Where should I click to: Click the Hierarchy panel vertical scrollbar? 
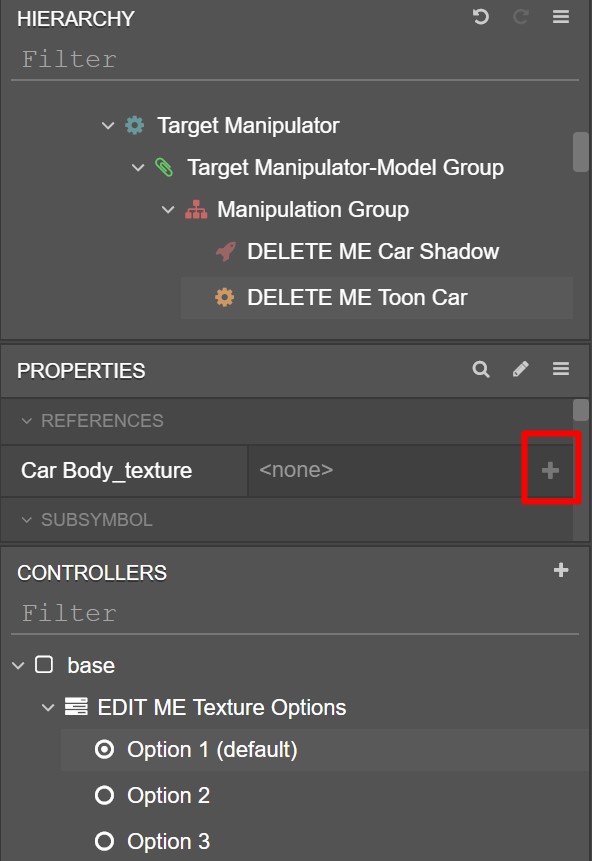pos(580,152)
